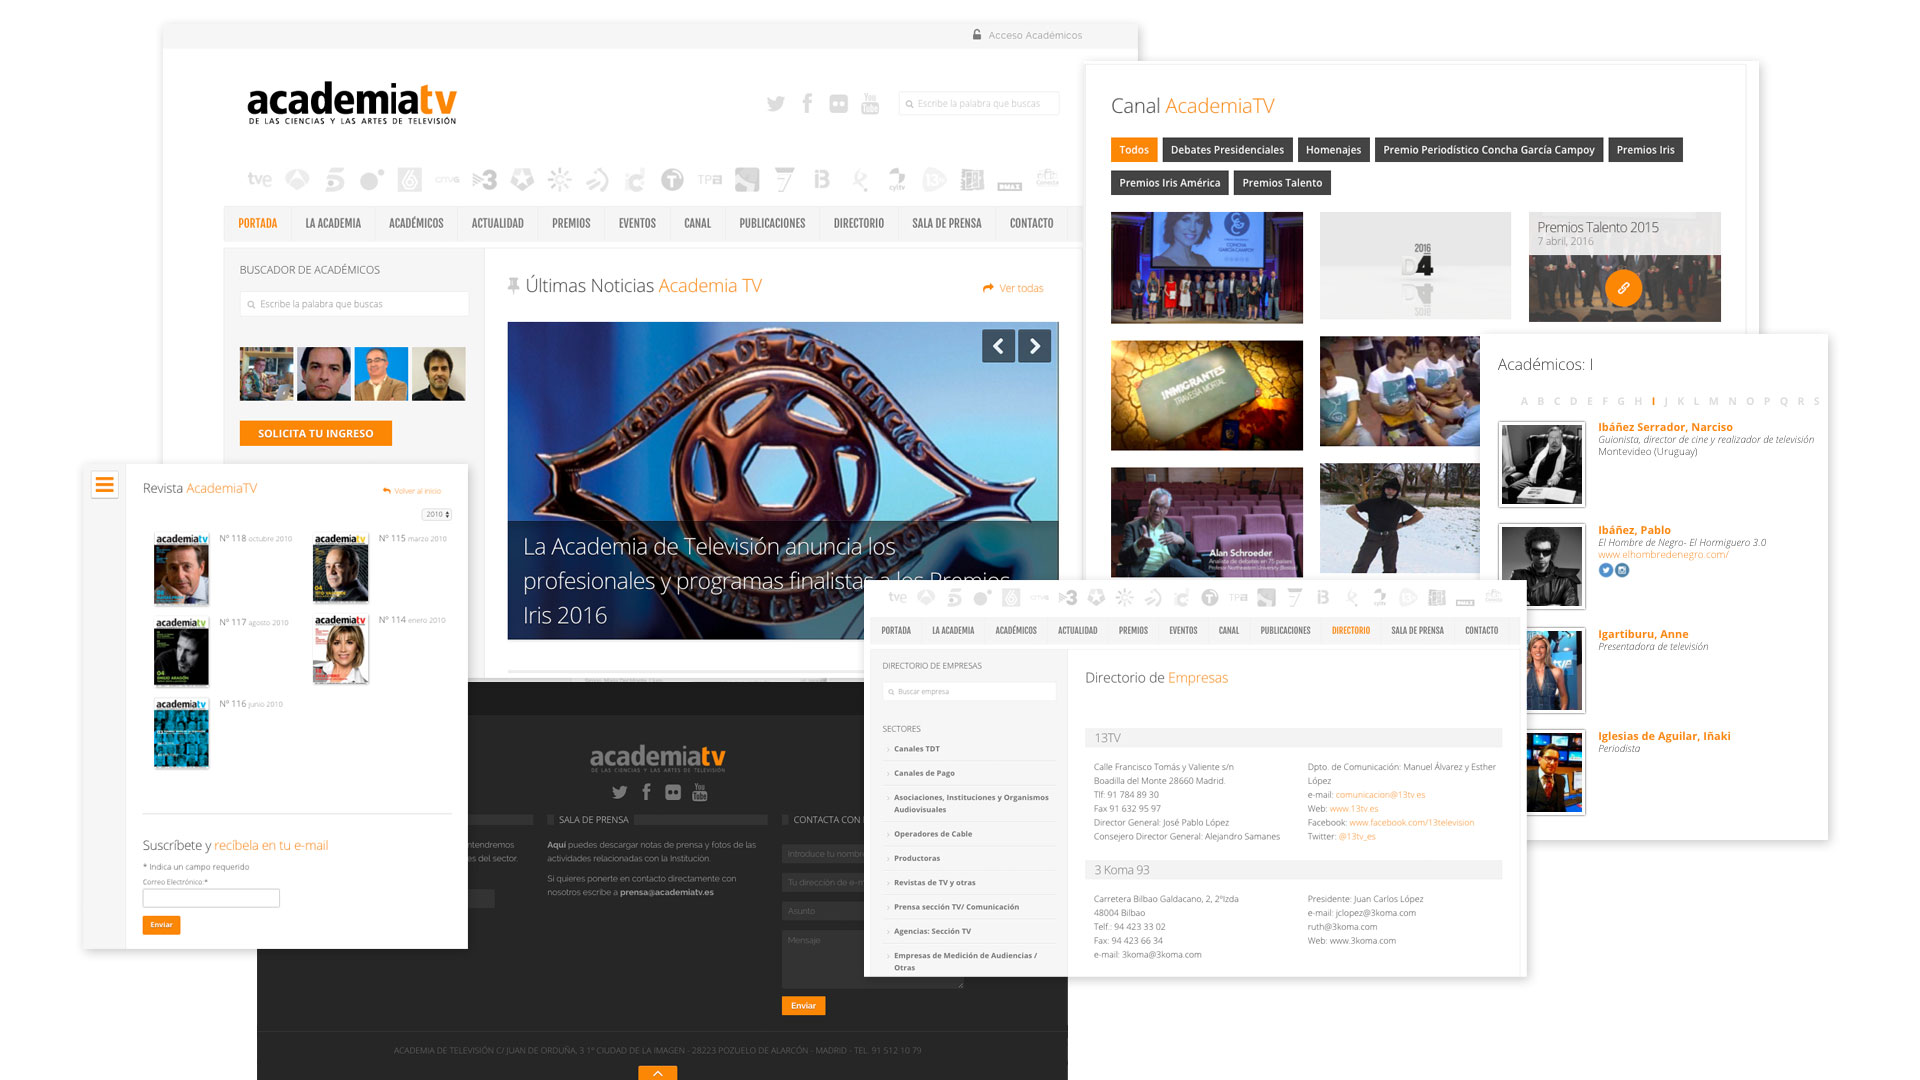Image resolution: width=1920 pixels, height=1080 pixels.
Task: Open Flickr icon in main header
Action: [x=838, y=103]
